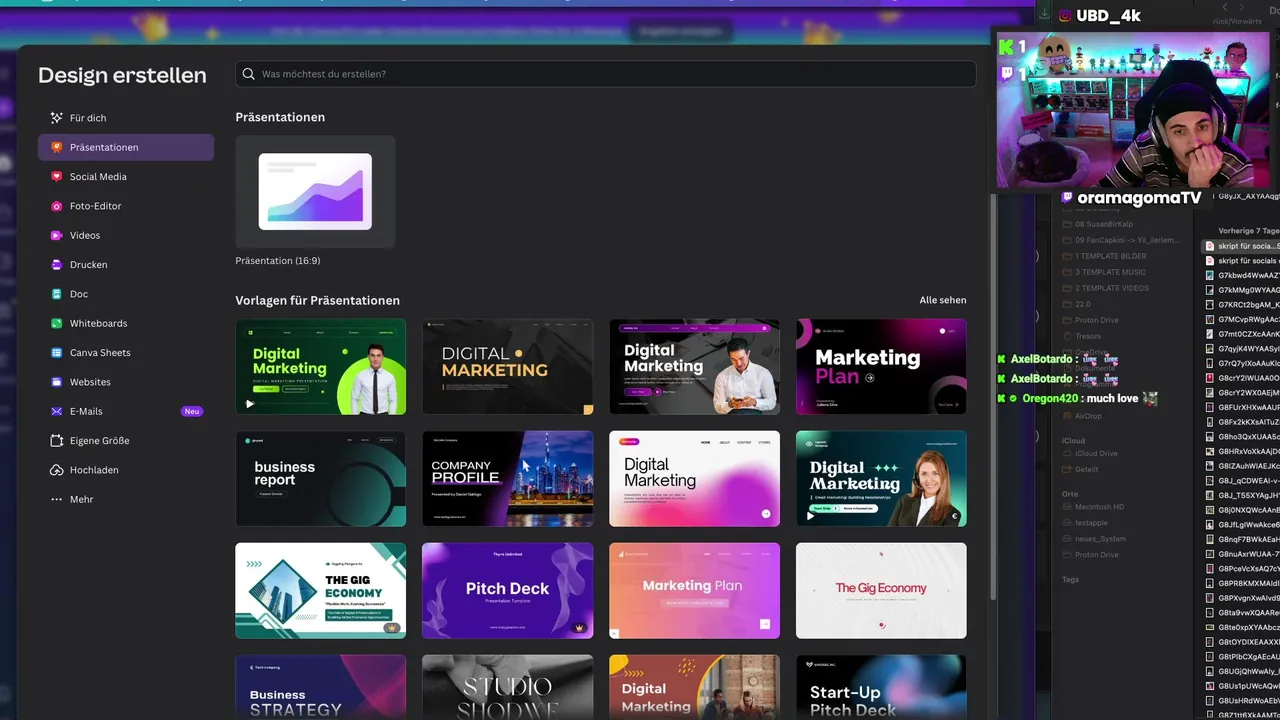Open the light The Gig Economy template

point(881,590)
